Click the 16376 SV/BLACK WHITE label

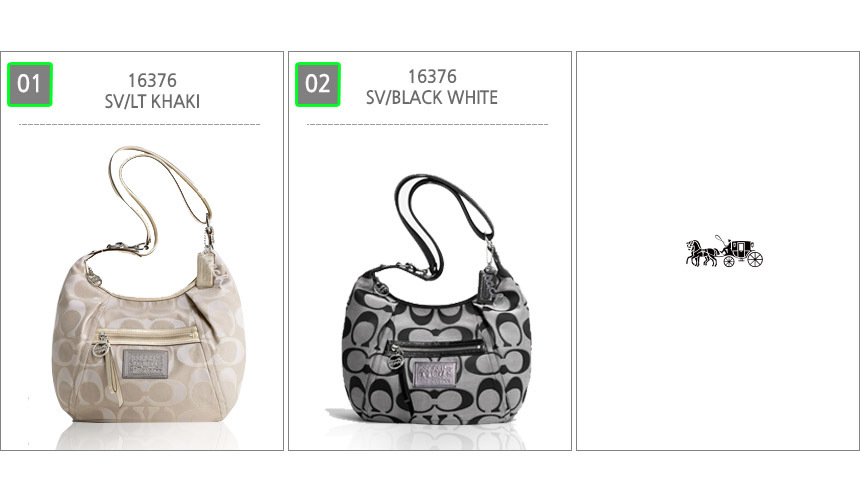[x=432, y=87]
